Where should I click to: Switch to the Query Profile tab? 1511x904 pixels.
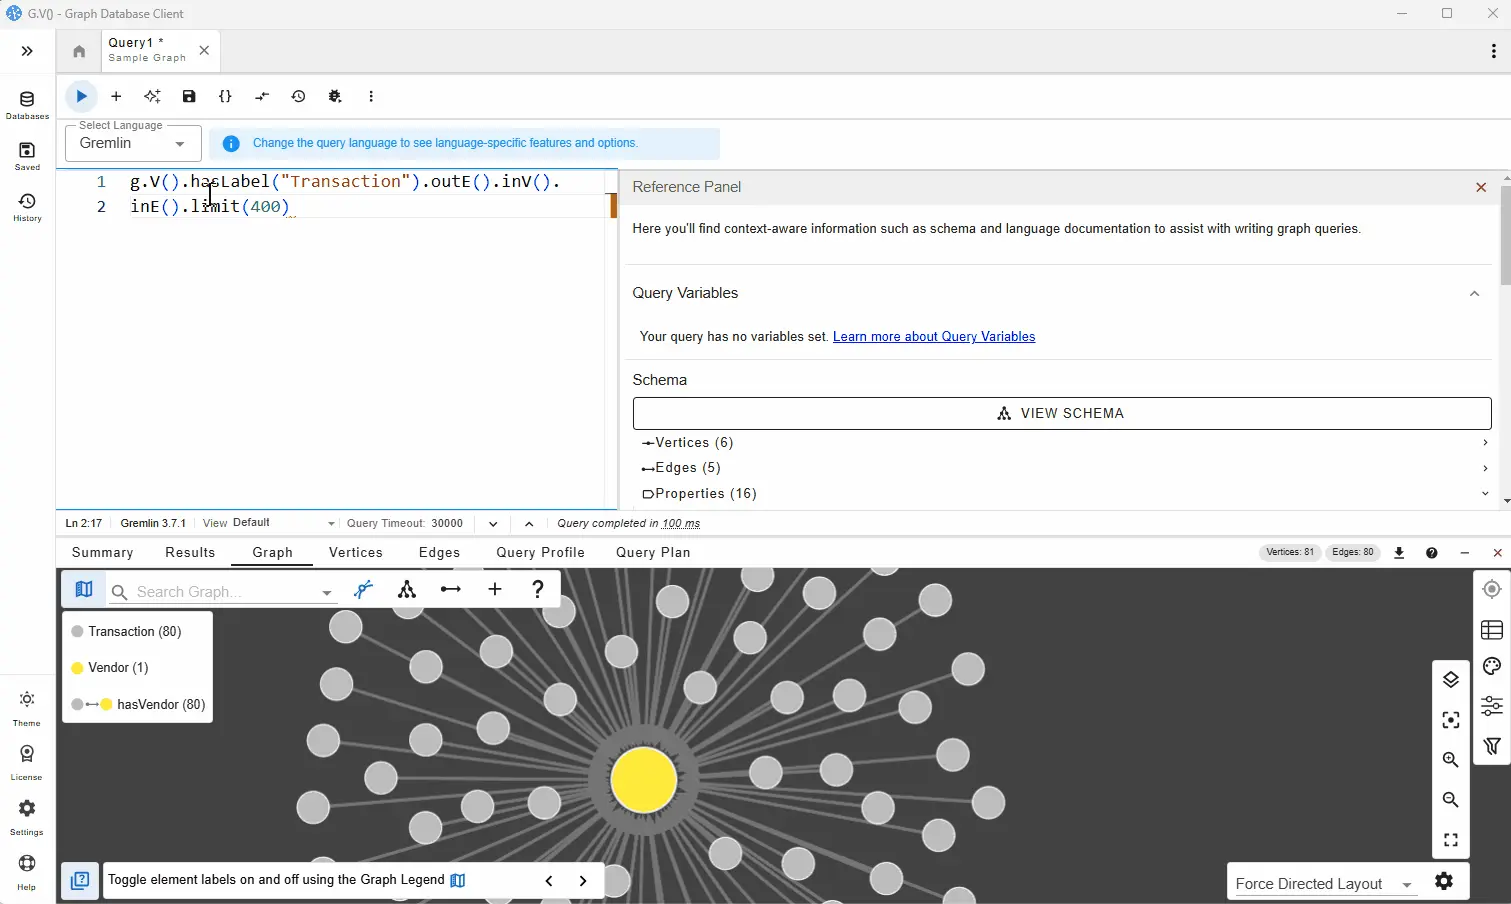[540, 552]
